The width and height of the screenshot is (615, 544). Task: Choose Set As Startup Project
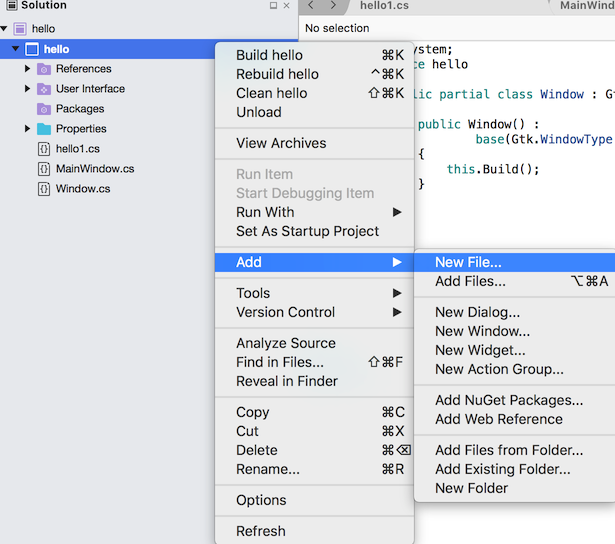coord(307,231)
